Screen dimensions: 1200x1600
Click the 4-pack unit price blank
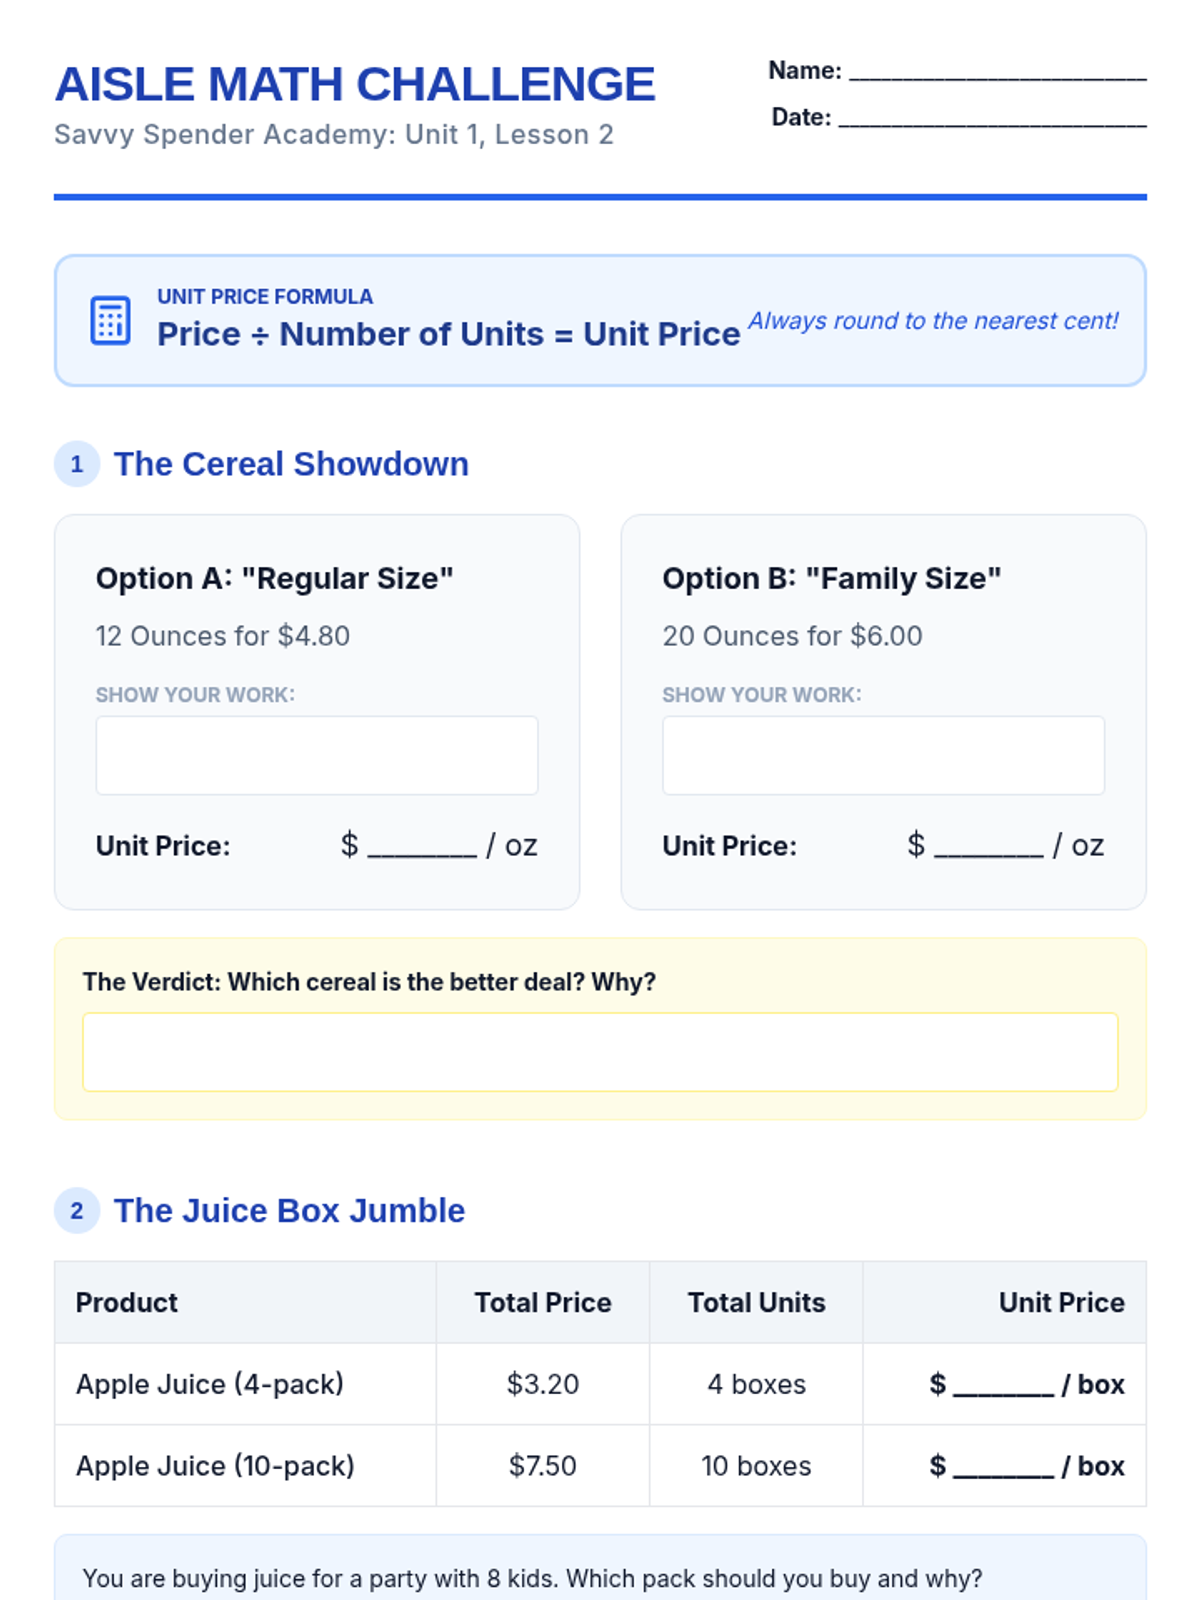click(1003, 1386)
